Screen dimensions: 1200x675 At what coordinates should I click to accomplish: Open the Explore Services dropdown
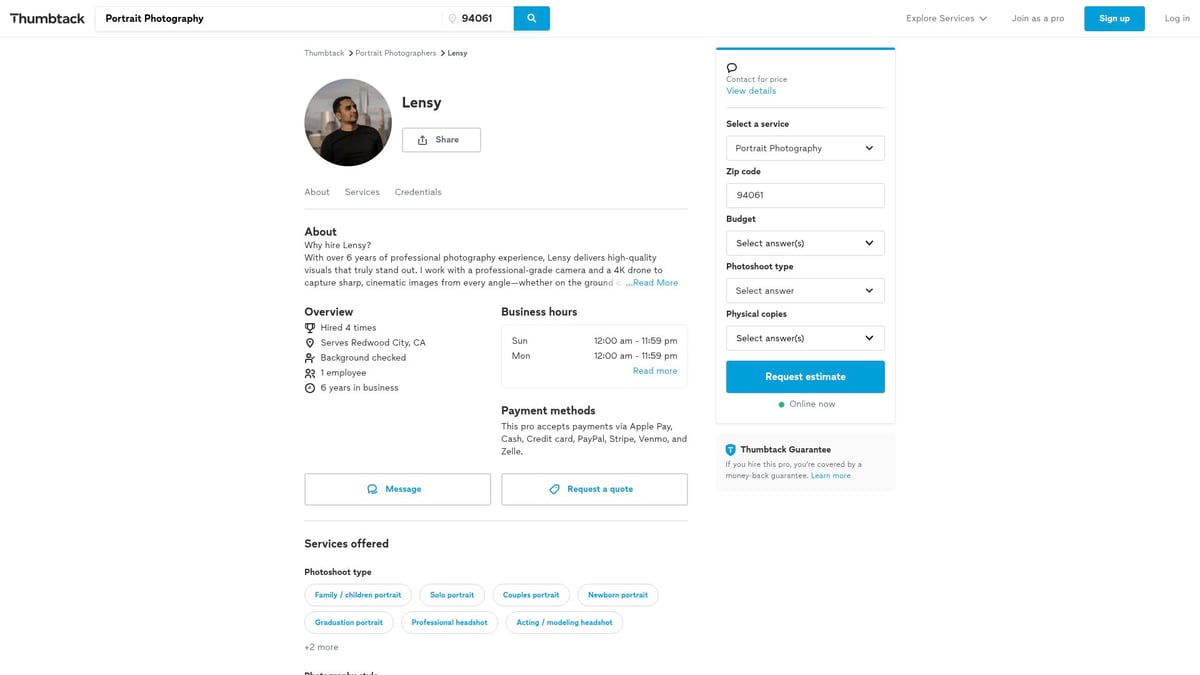tap(946, 18)
